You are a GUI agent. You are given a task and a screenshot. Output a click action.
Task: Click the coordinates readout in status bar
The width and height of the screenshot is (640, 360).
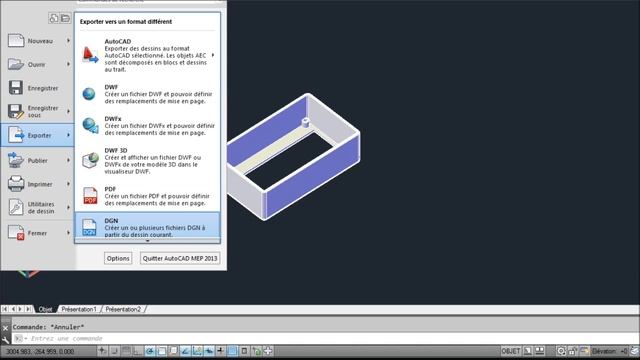40,351
